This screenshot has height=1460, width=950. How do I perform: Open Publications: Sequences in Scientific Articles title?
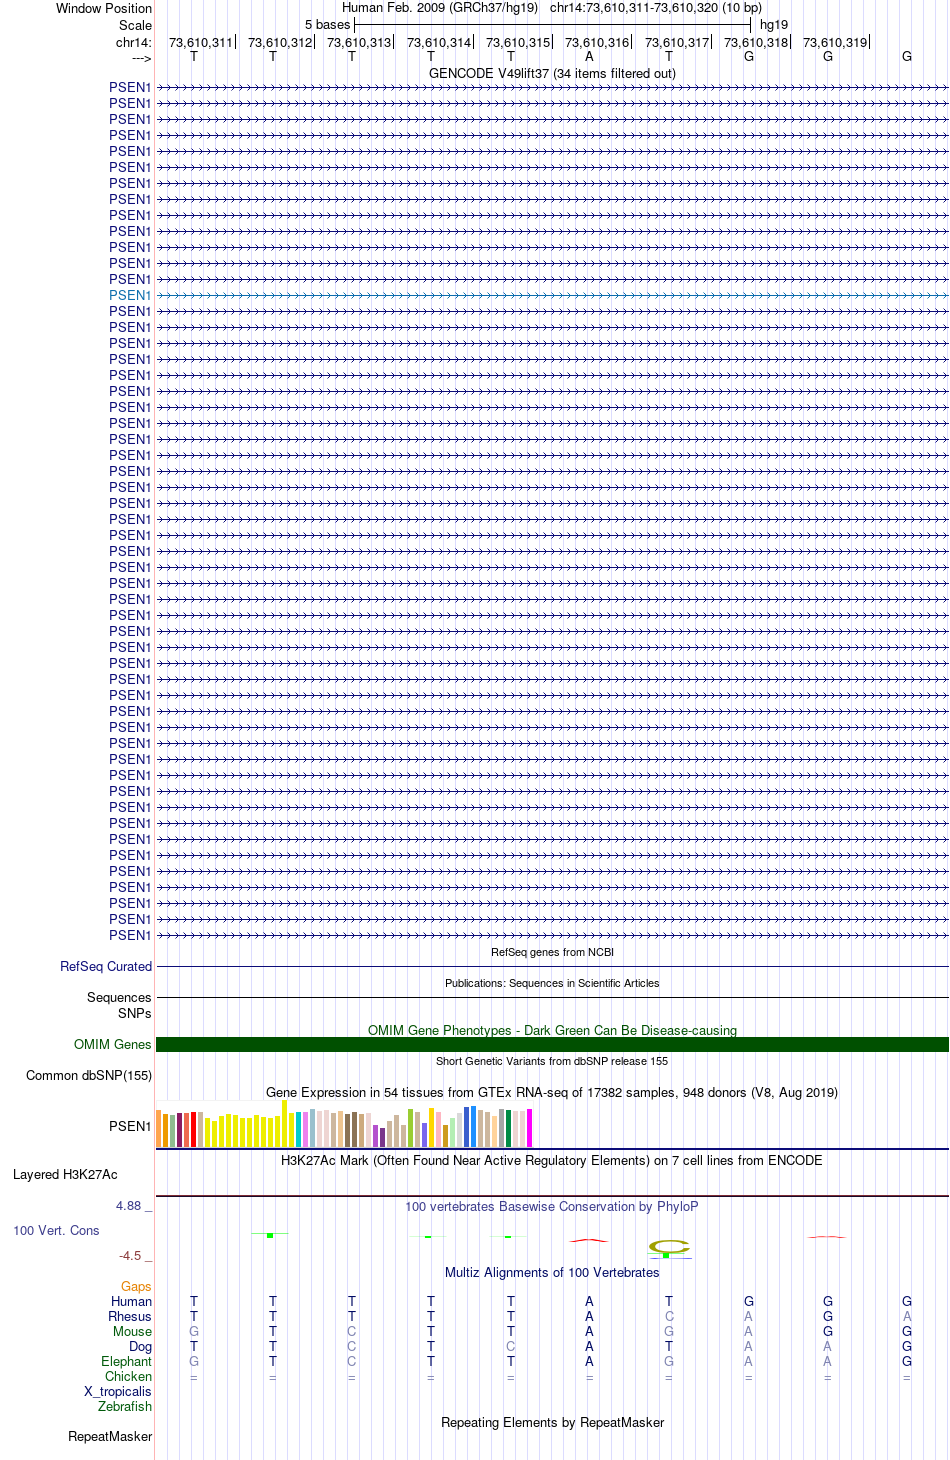pyautogui.click(x=552, y=983)
